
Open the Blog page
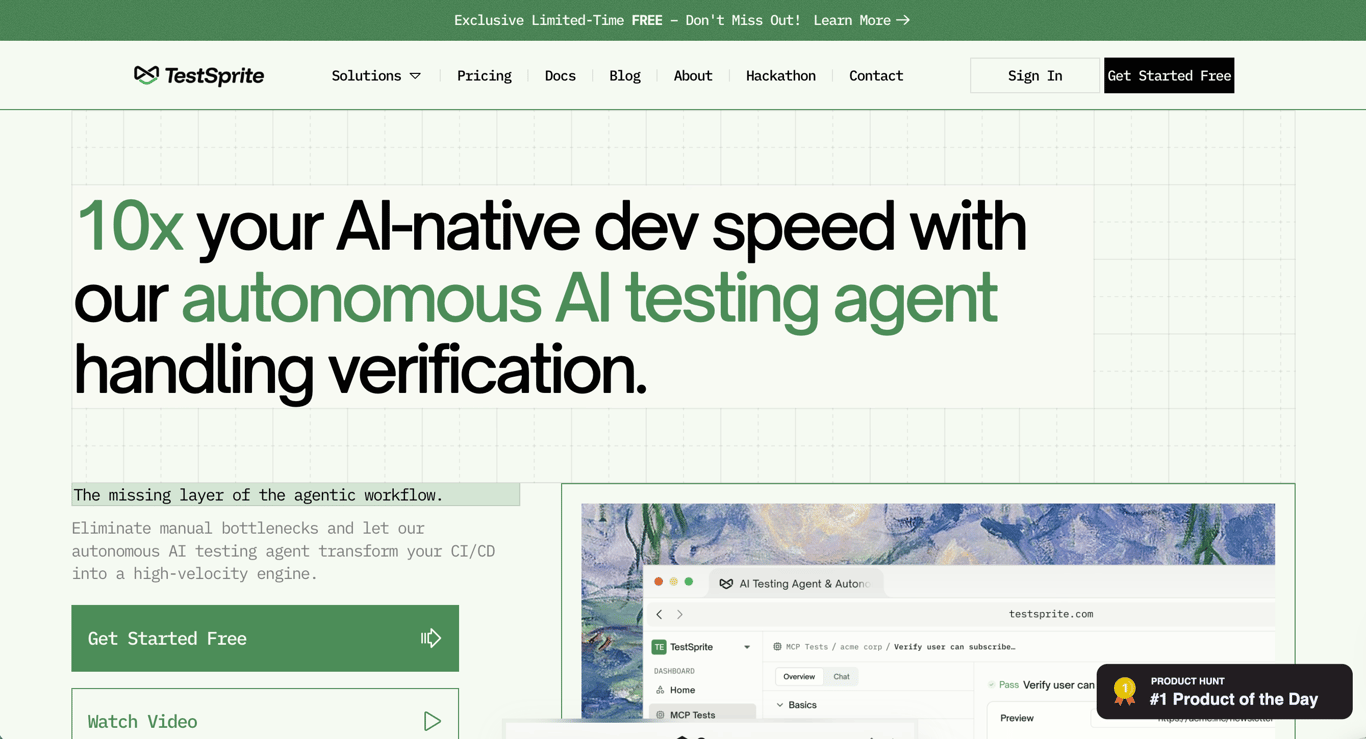click(x=625, y=76)
